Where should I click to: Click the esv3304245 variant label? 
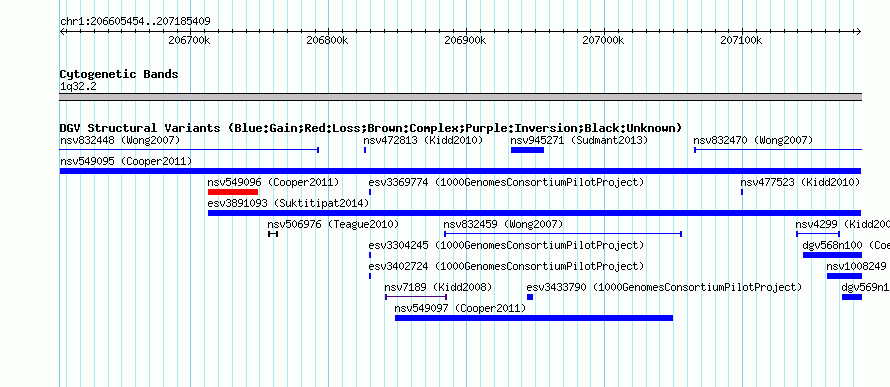tap(506, 245)
